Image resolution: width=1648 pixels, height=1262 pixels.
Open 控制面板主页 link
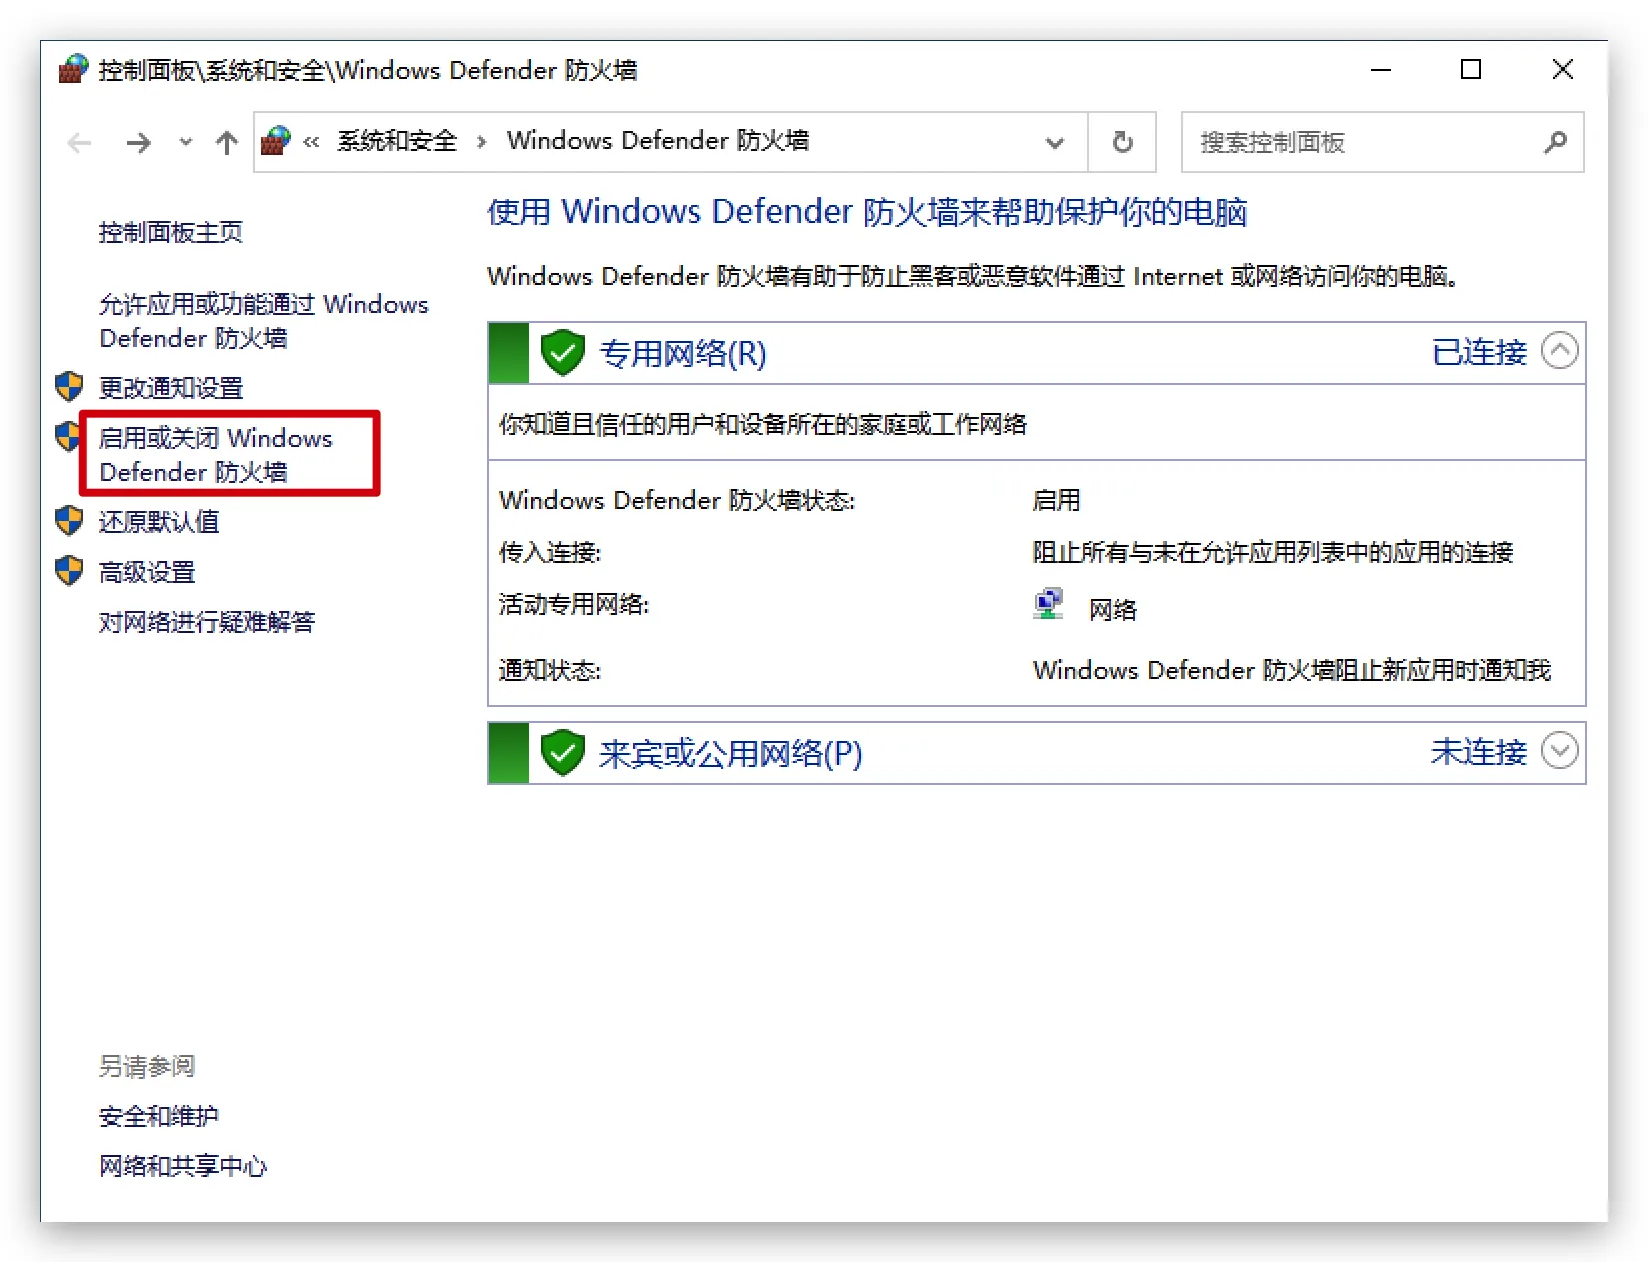[171, 232]
